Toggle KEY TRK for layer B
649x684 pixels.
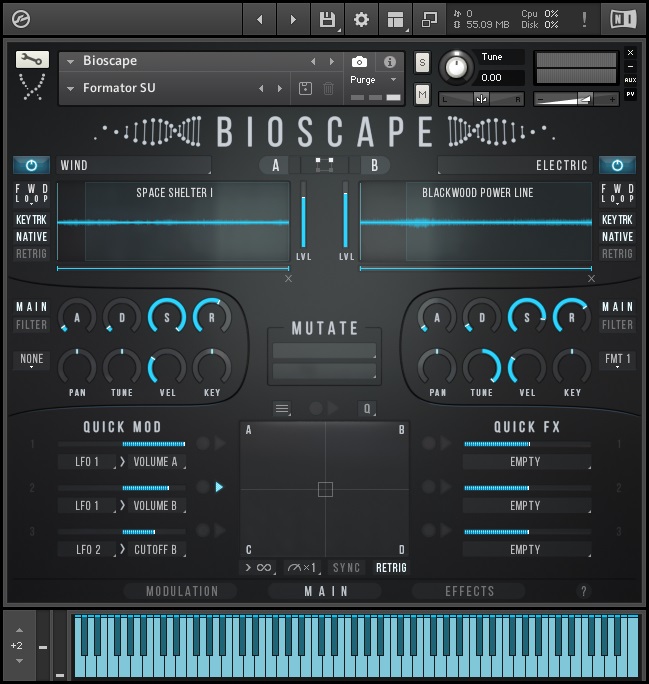pos(617,220)
